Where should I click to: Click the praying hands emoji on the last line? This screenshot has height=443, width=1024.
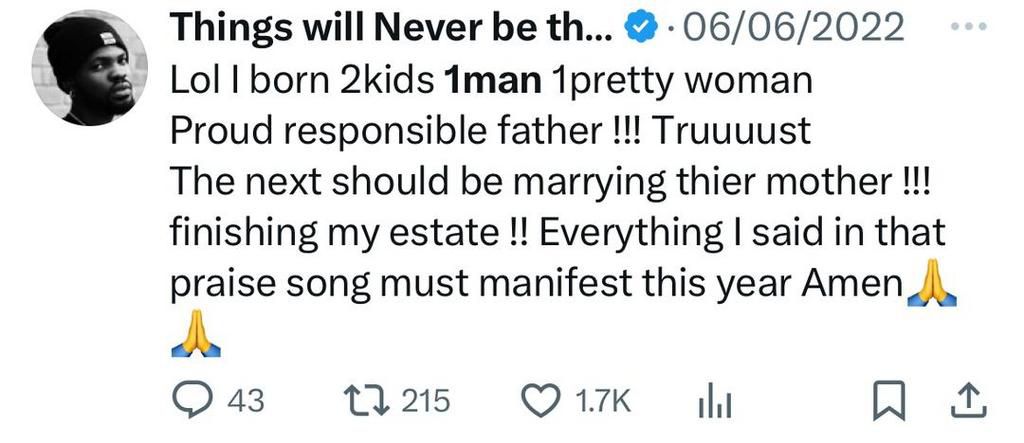point(193,337)
